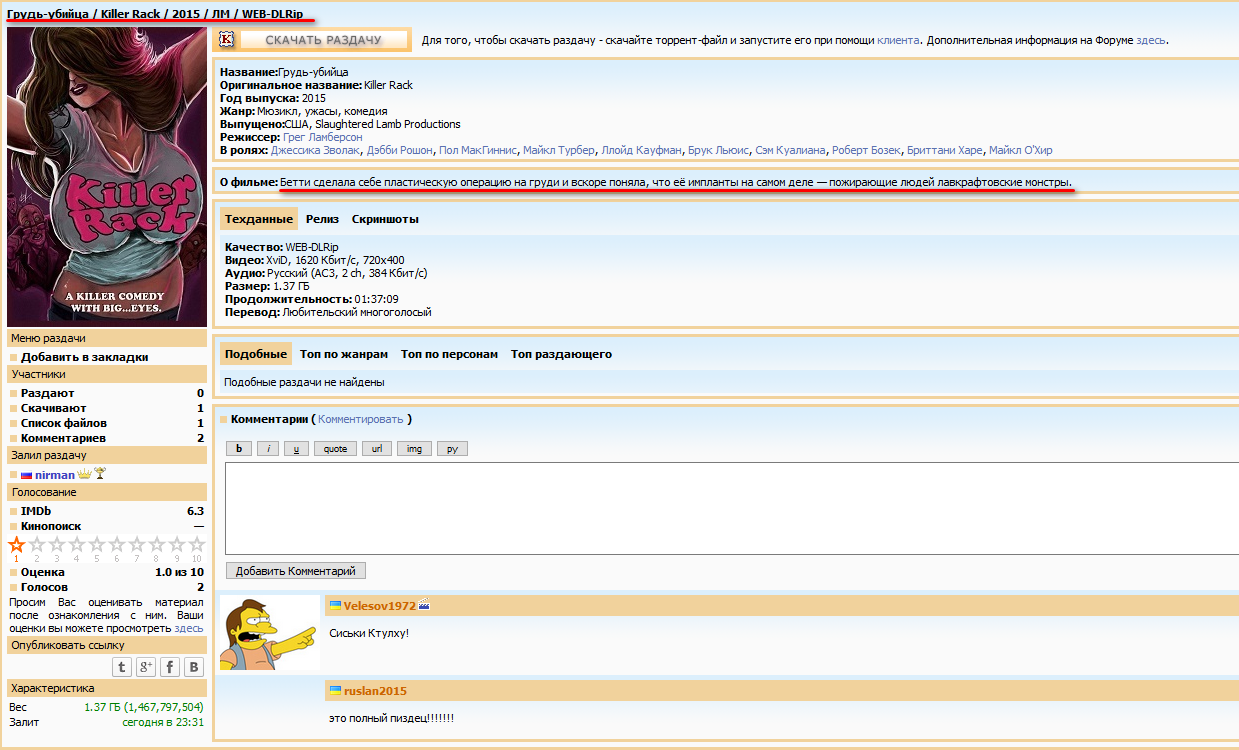Open Velesov1972's profile link
The image size is (1239, 750).
tap(380, 606)
